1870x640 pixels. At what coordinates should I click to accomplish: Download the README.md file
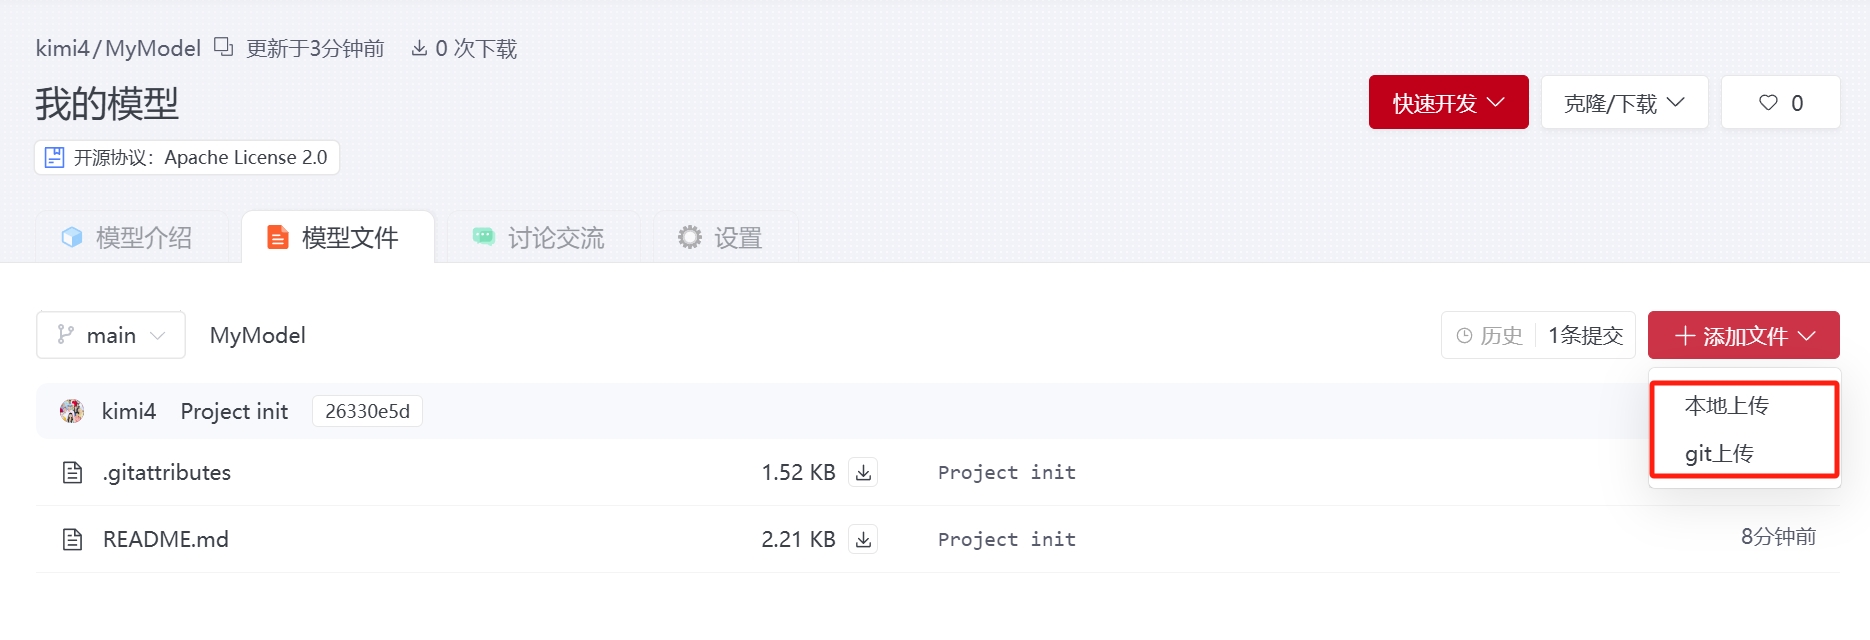pos(863,539)
